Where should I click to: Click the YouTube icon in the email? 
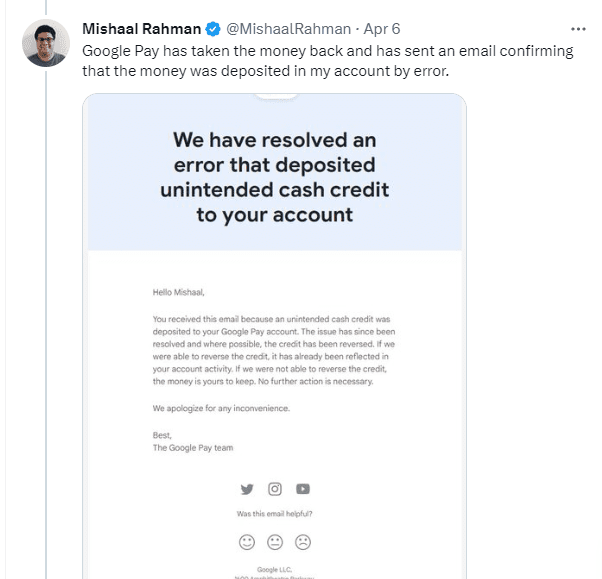click(302, 489)
